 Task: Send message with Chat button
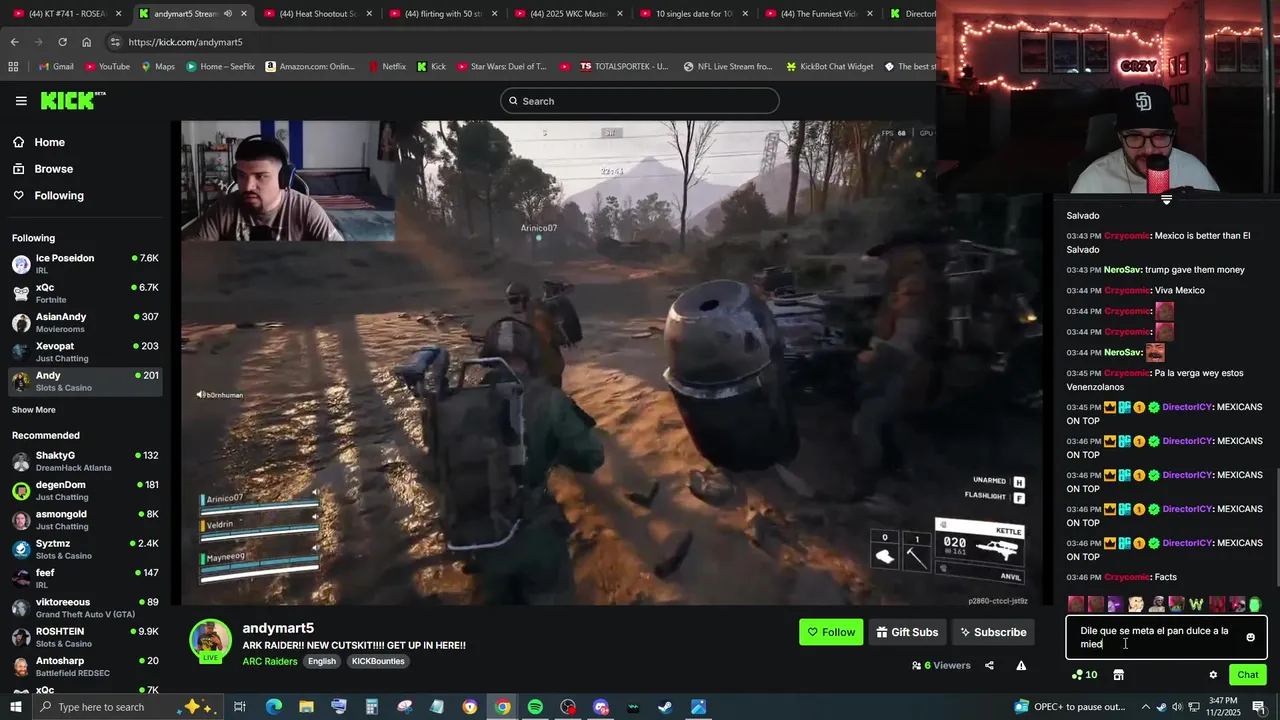click(1247, 675)
